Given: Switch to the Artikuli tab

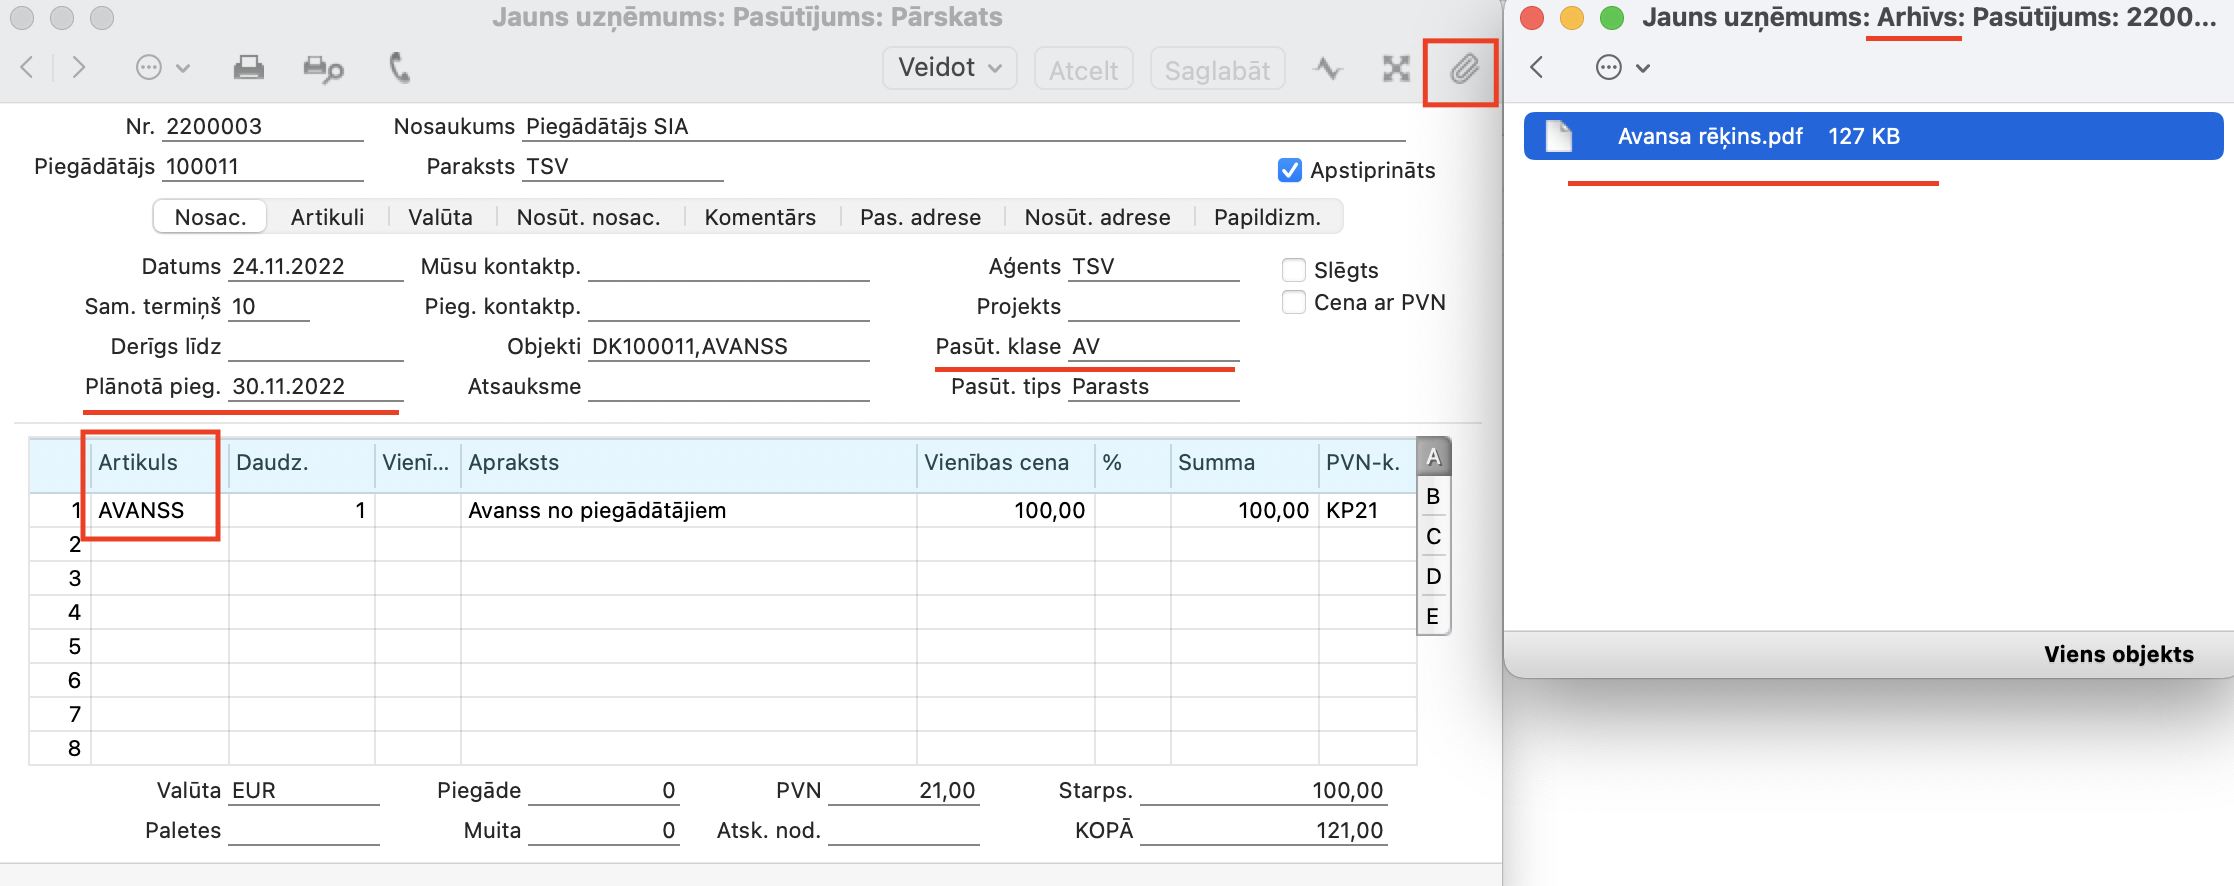Looking at the screenshot, I should click(x=327, y=217).
